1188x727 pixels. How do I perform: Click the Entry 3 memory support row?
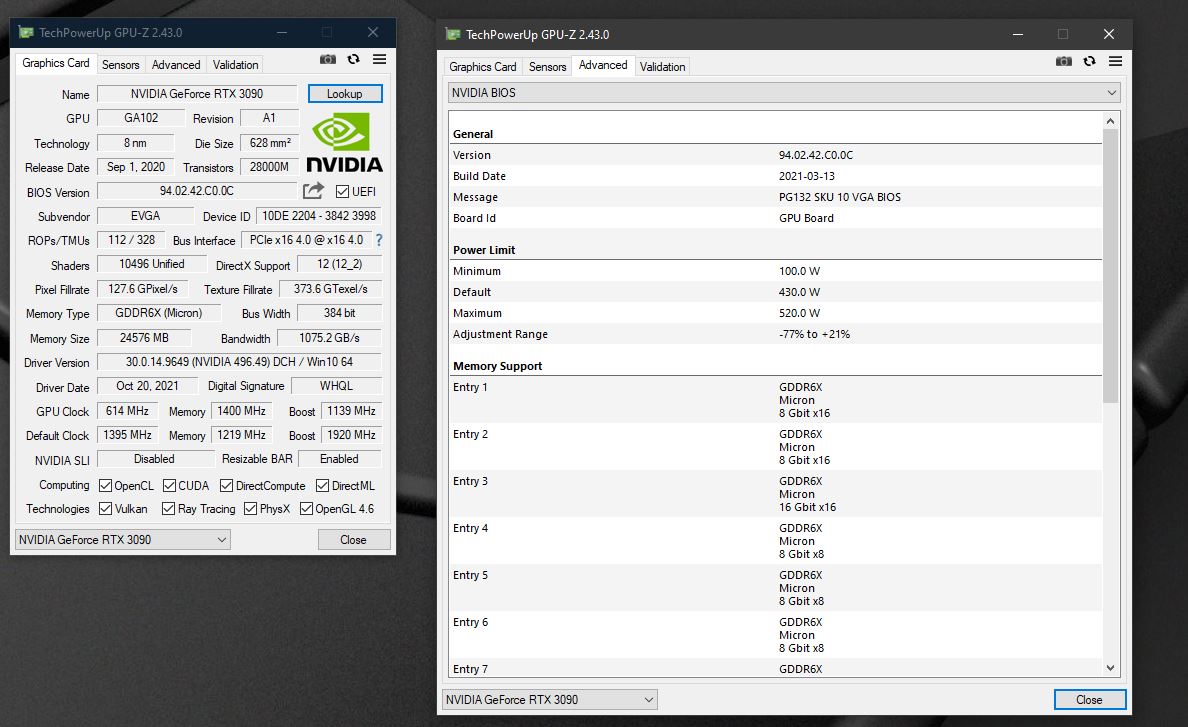pyautogui.click(x=775, y=494)
